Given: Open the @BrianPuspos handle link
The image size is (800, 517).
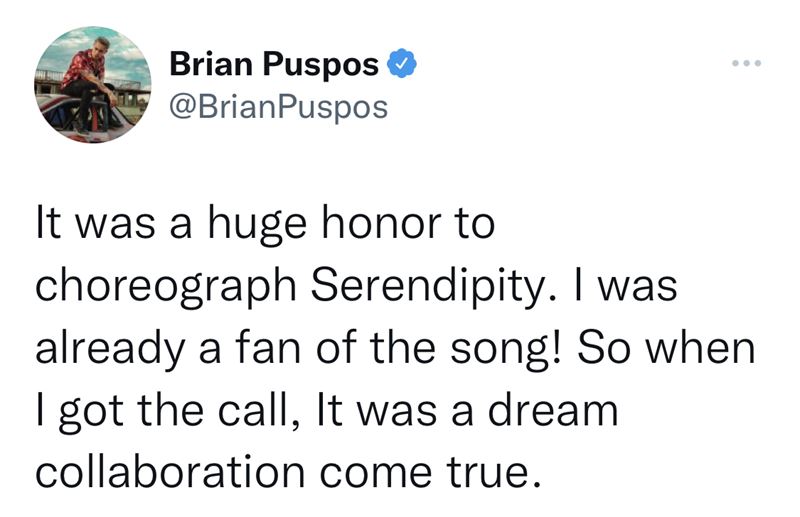Looking at the screenshot, I should tap(278, 108).
